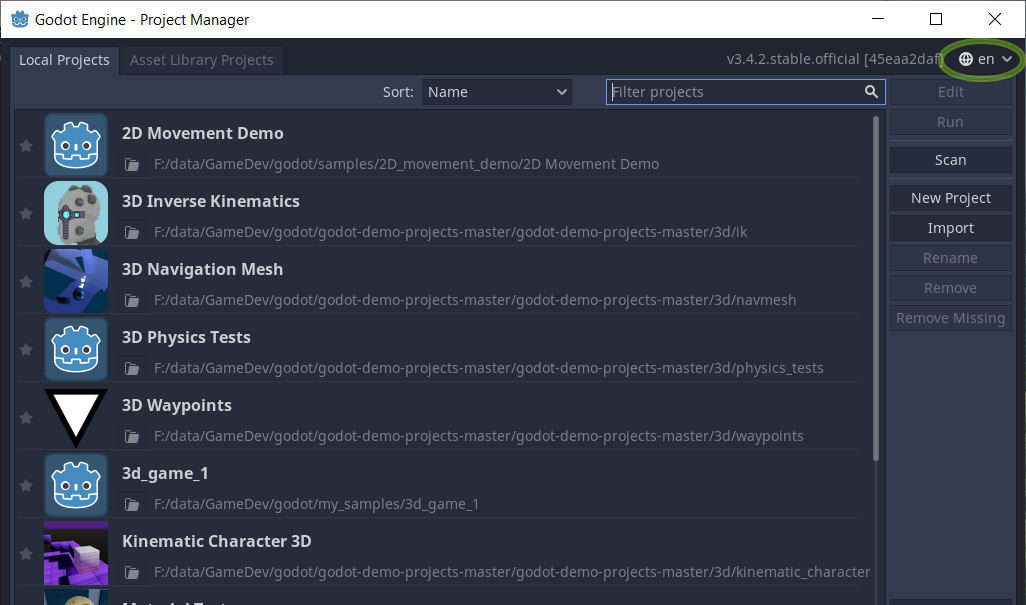Click the path ending in 3d/physics_tests
The height and width of the screenshot is (605, 1026).
(489, 368)
